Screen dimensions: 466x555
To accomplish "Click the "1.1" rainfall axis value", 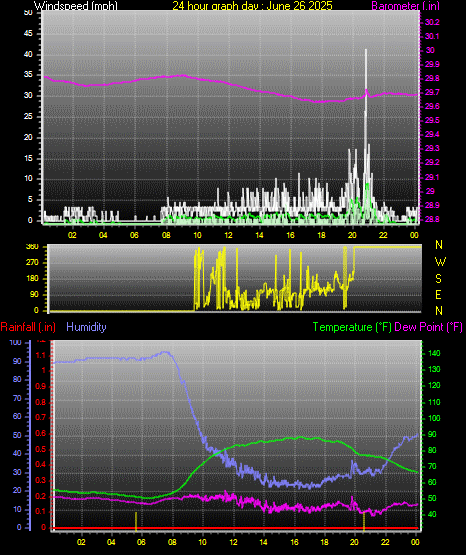I will tap(41, 355).
